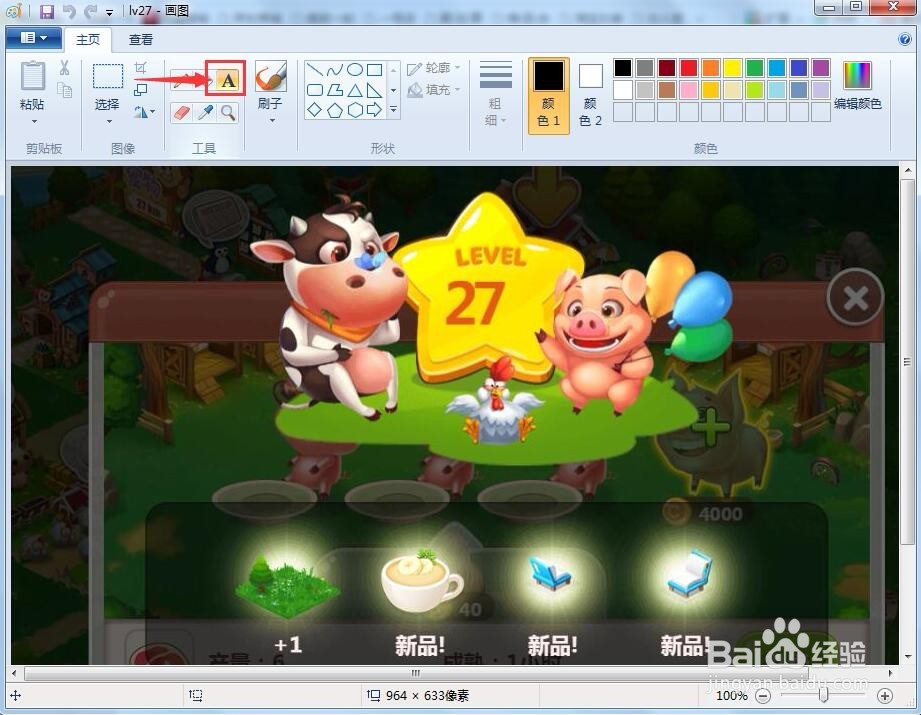Choose the Diamond shape

click(x=315, y=110)
